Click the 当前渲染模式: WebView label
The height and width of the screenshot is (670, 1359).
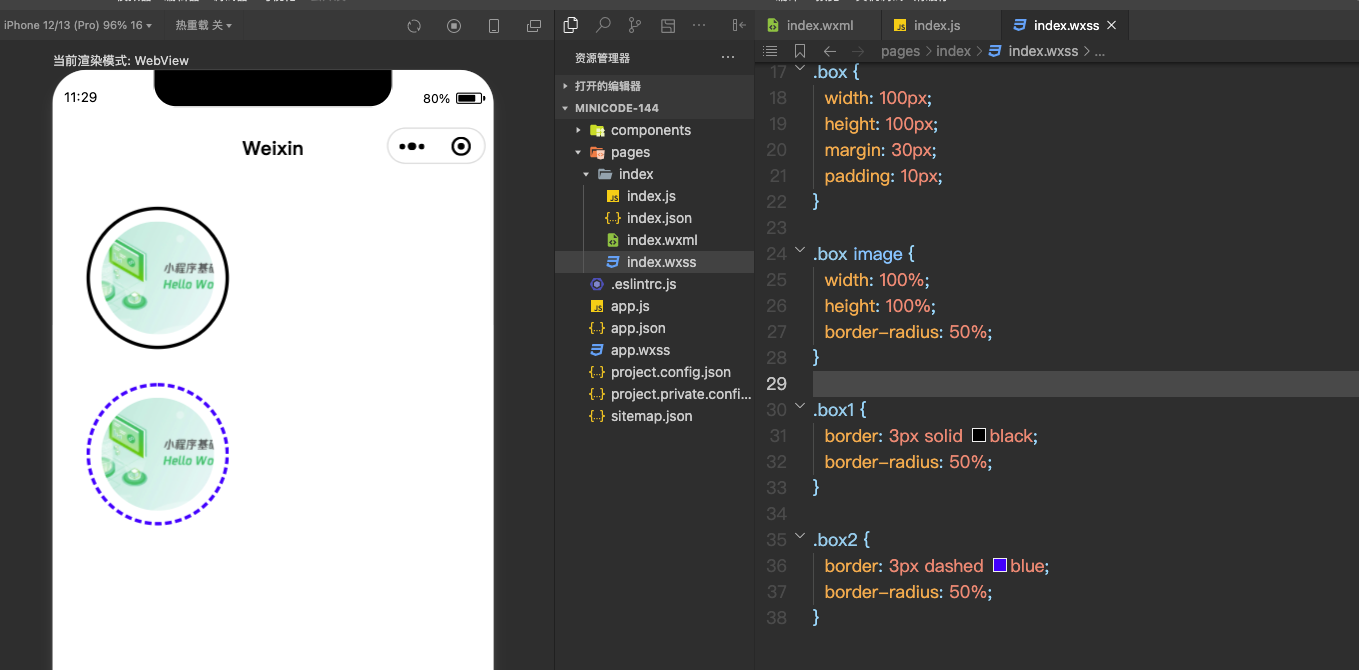[121, 60]
